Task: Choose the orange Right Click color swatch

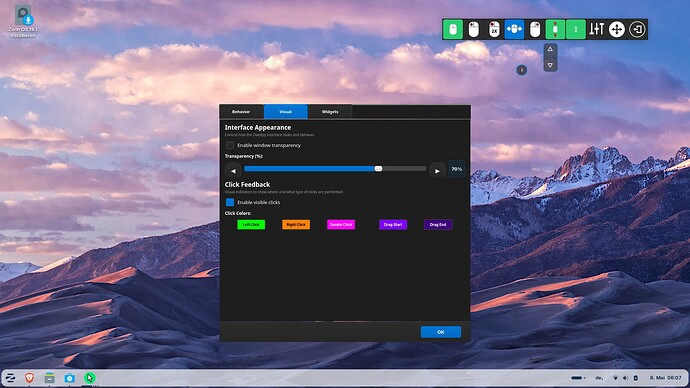Action: click(x=296, y=224)
